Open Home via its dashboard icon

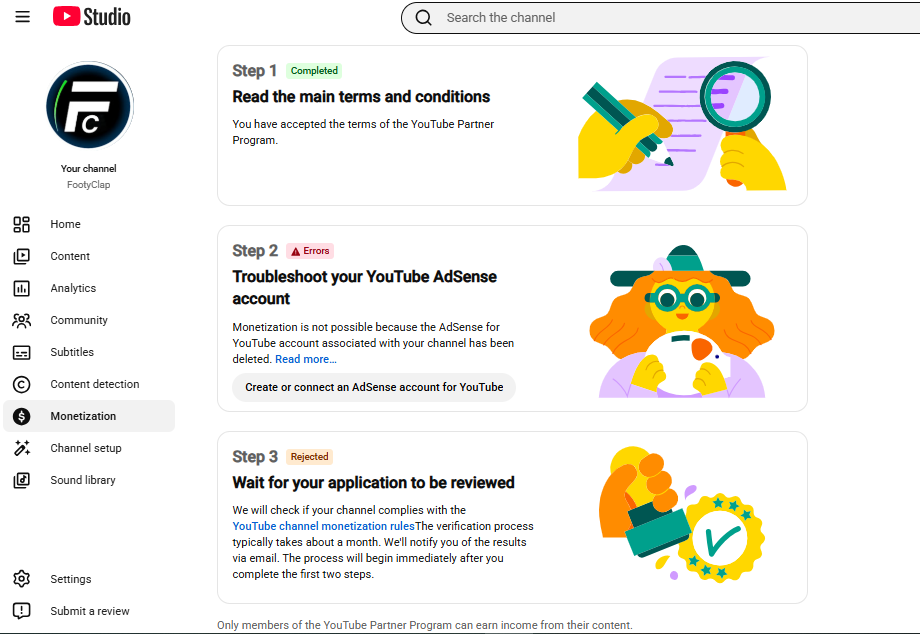point(22,224)
